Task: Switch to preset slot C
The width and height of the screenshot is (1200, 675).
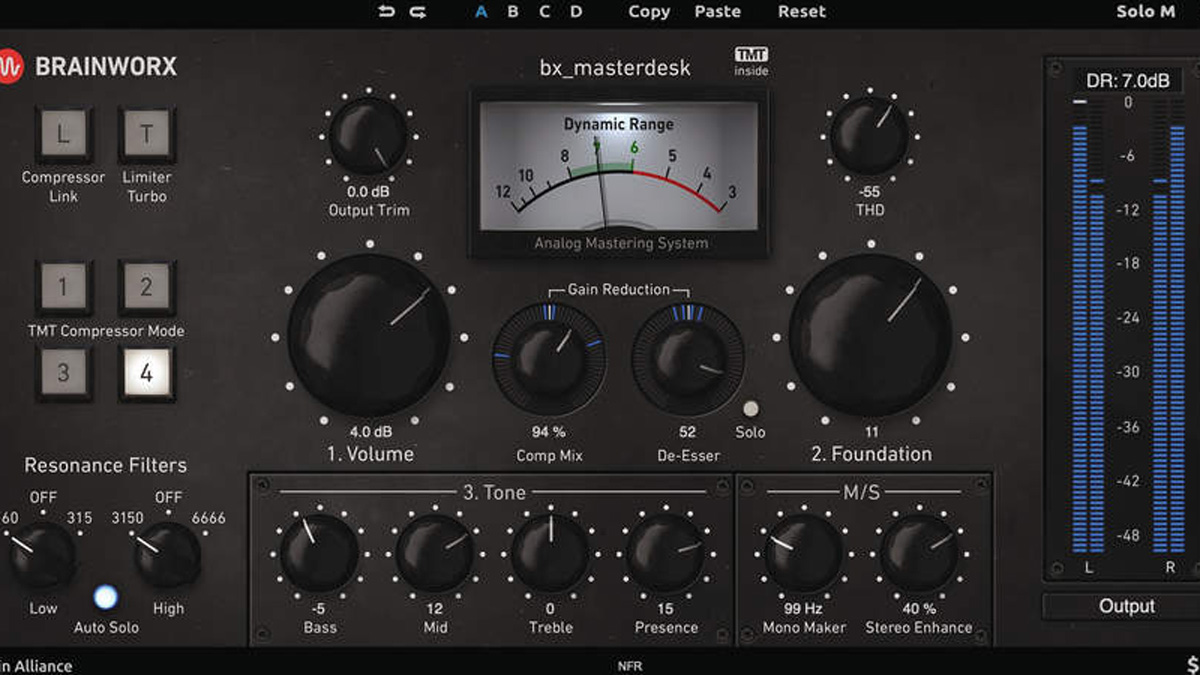Action: click(543, 12)
